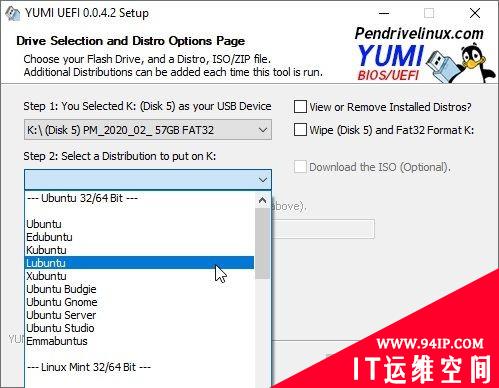The width and height of the screenshot is (499, 388).
Task: Check Wipe Disk 5 and Fat32 Format
Action: 300,130
